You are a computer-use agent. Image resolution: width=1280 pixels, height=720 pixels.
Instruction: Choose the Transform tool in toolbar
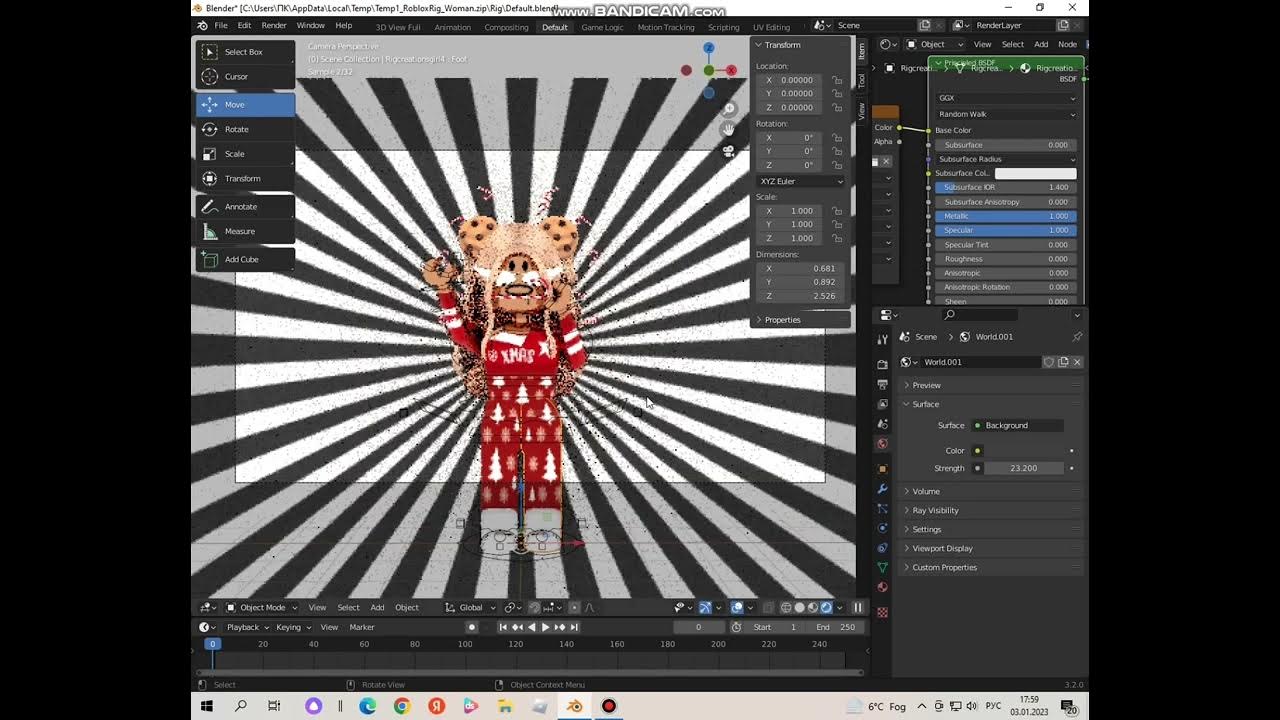coord(245,178)
